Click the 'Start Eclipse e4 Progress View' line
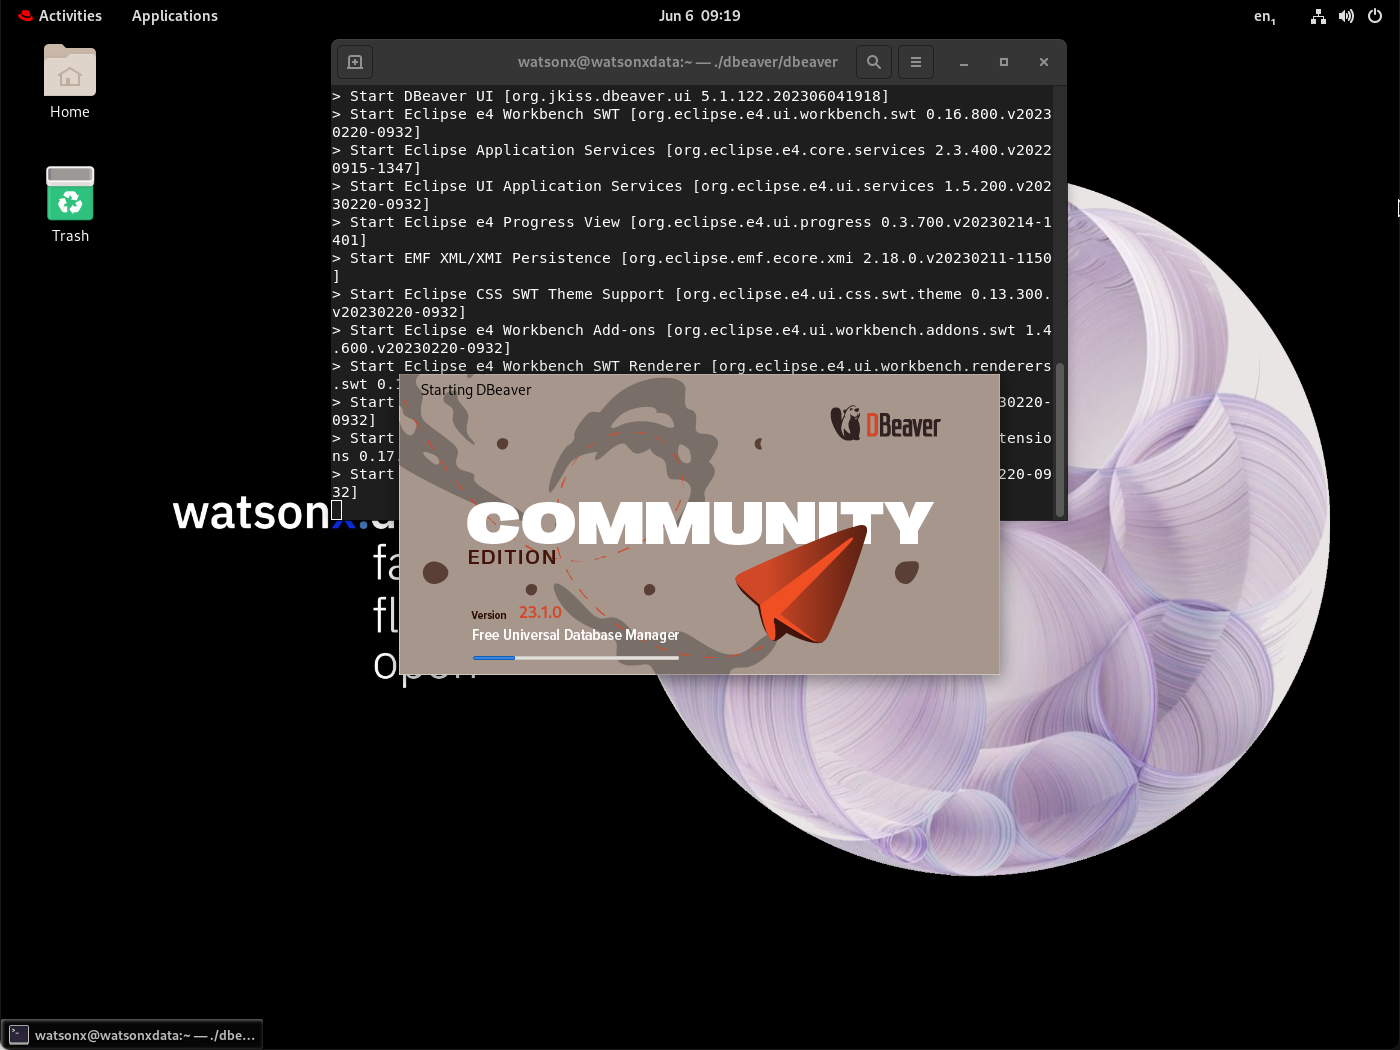 692,231
